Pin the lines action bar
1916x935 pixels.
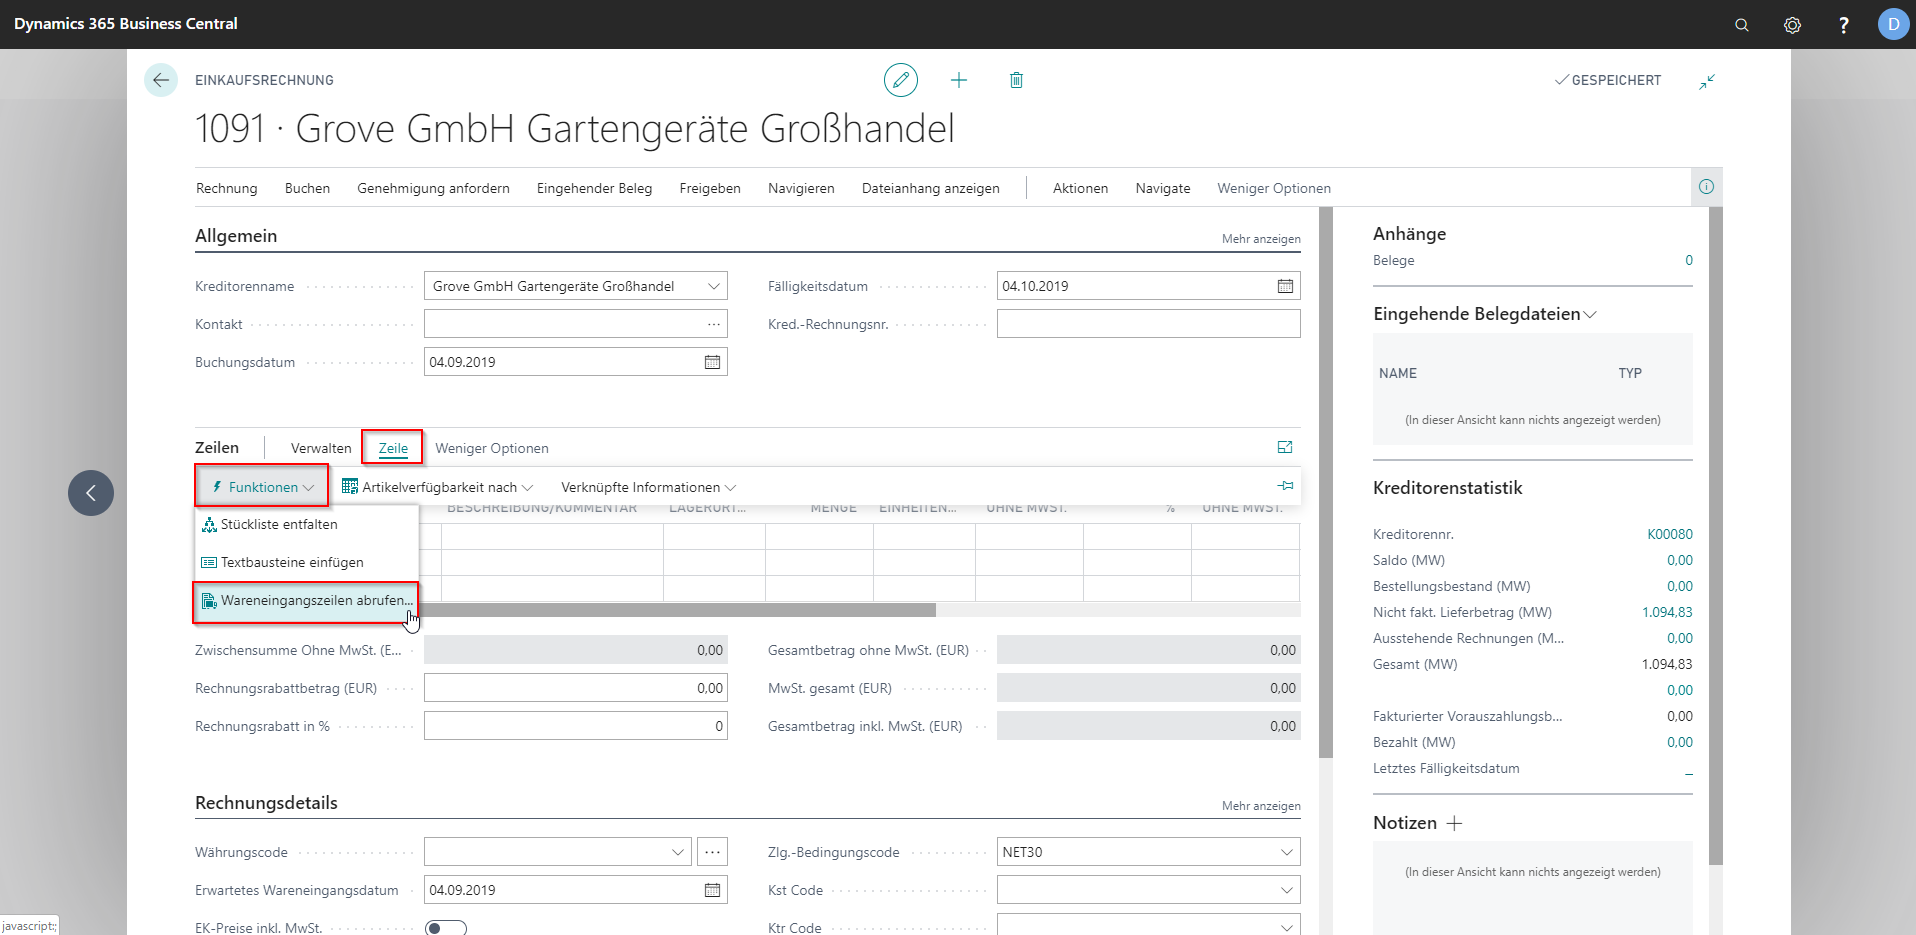click(x=1285, y=486)
